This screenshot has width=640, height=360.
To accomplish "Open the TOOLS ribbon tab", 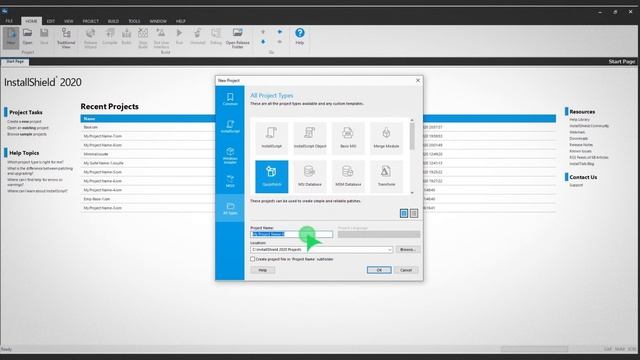I will 134,21.
